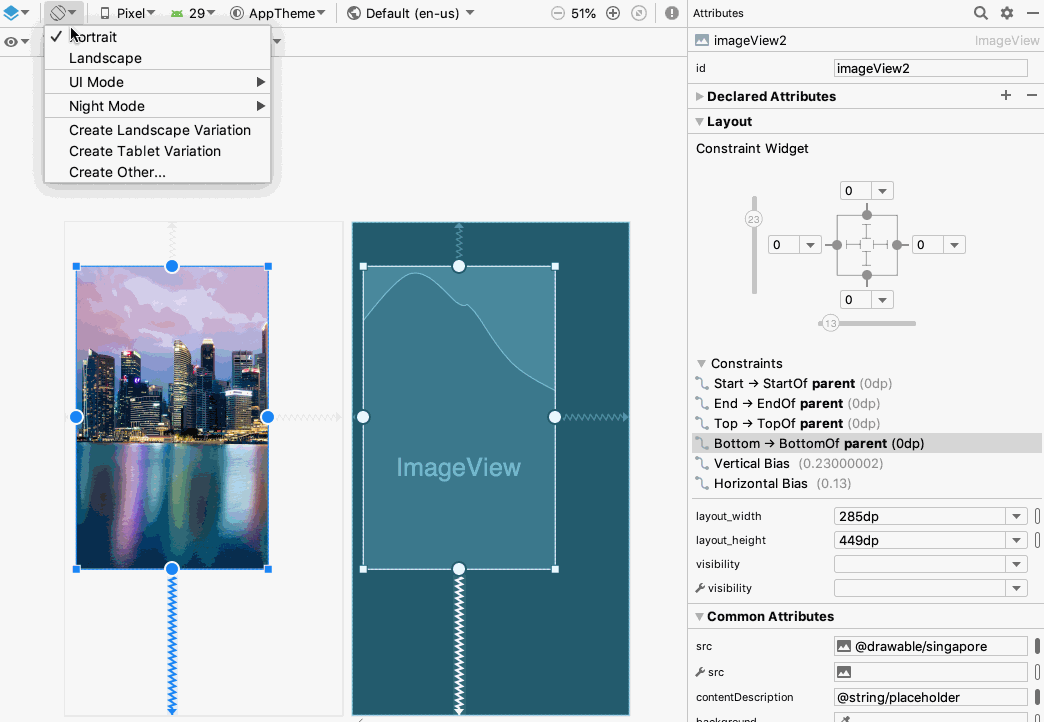Expand the layout_height value dropdown
This screenshot has width=1044, height=722.
(x=1016, y=540)
